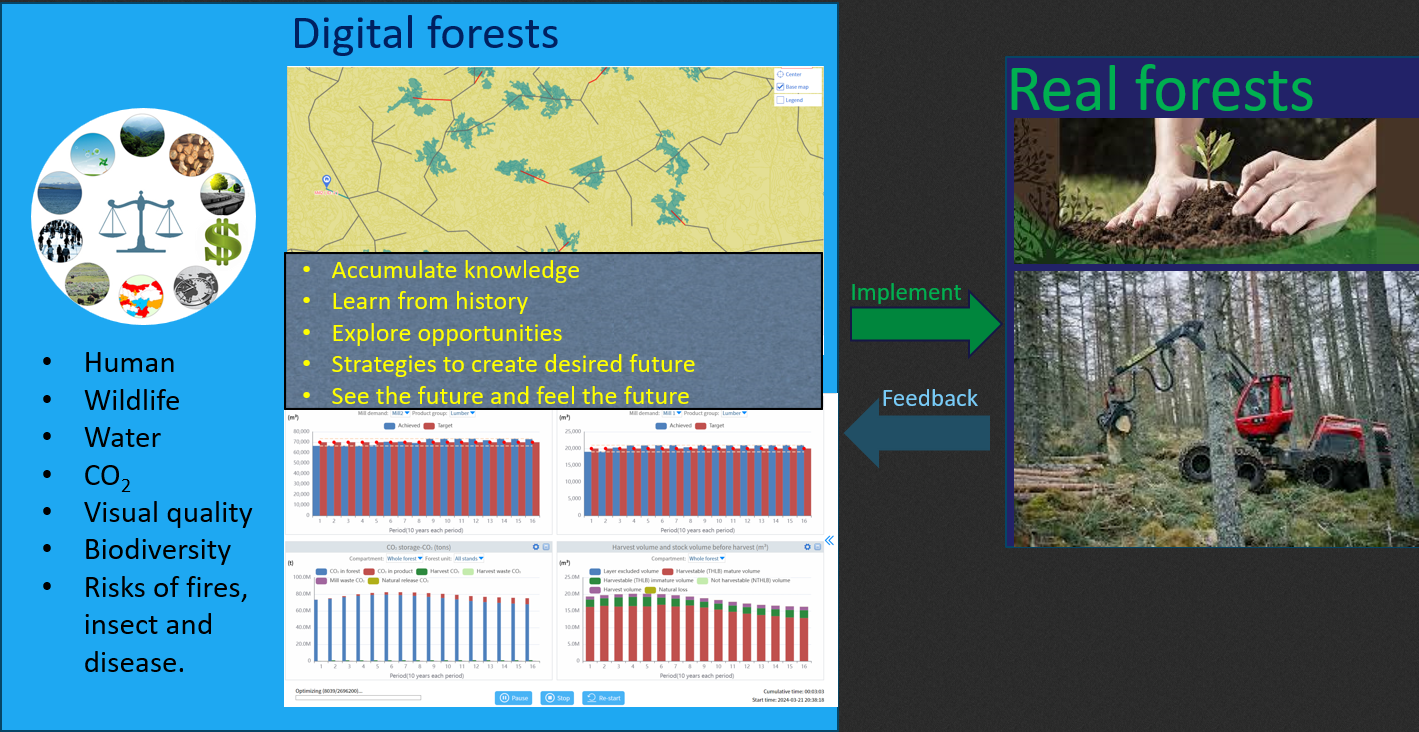Click the Explore opportunities bullet

tap(447, 333)
